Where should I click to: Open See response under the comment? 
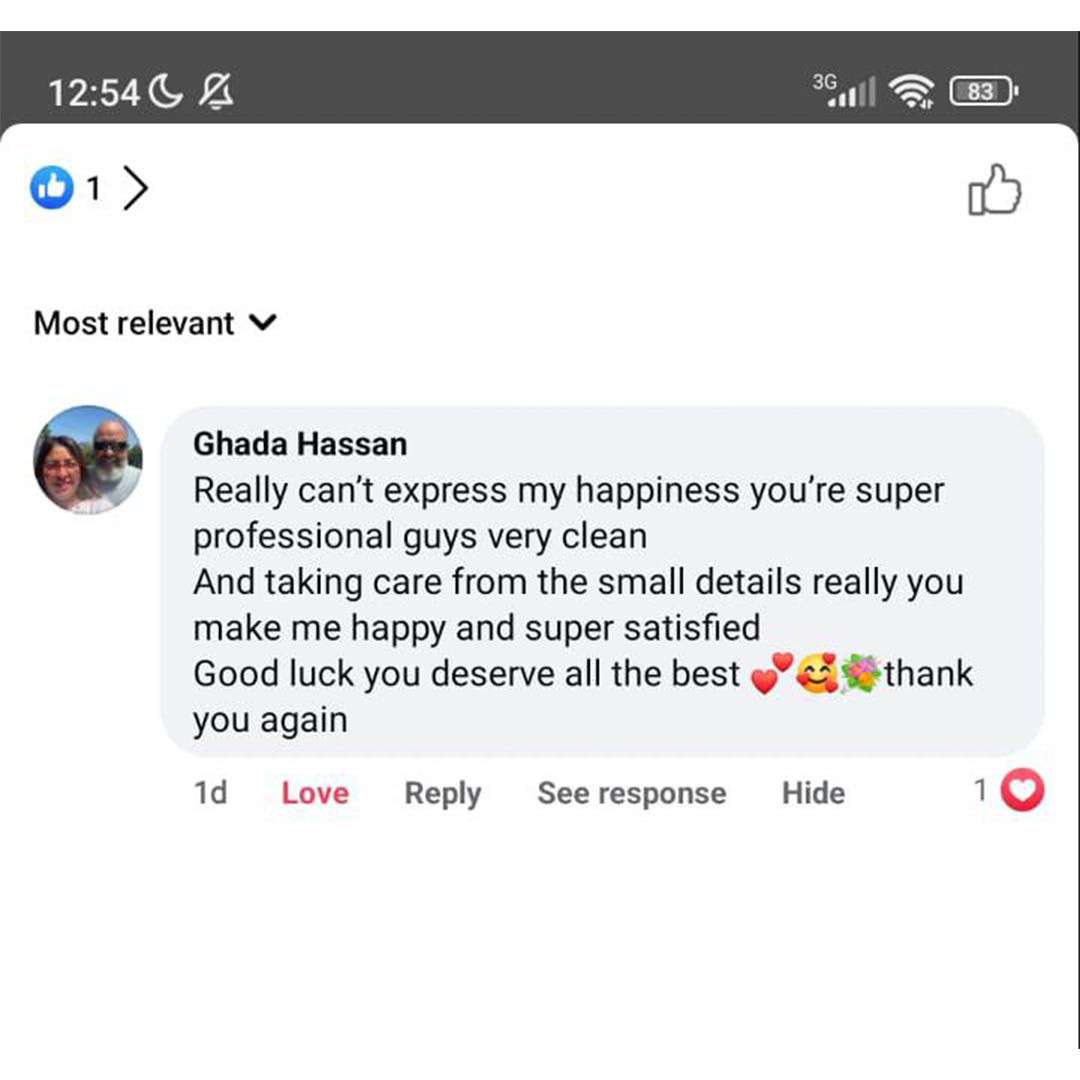click(631, 793)
